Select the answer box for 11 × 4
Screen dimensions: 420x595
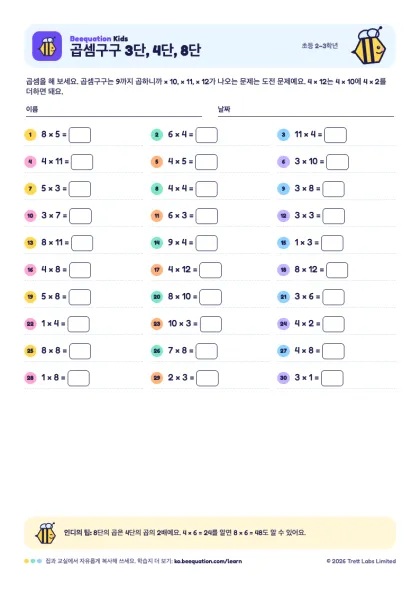tap(335, 135)
